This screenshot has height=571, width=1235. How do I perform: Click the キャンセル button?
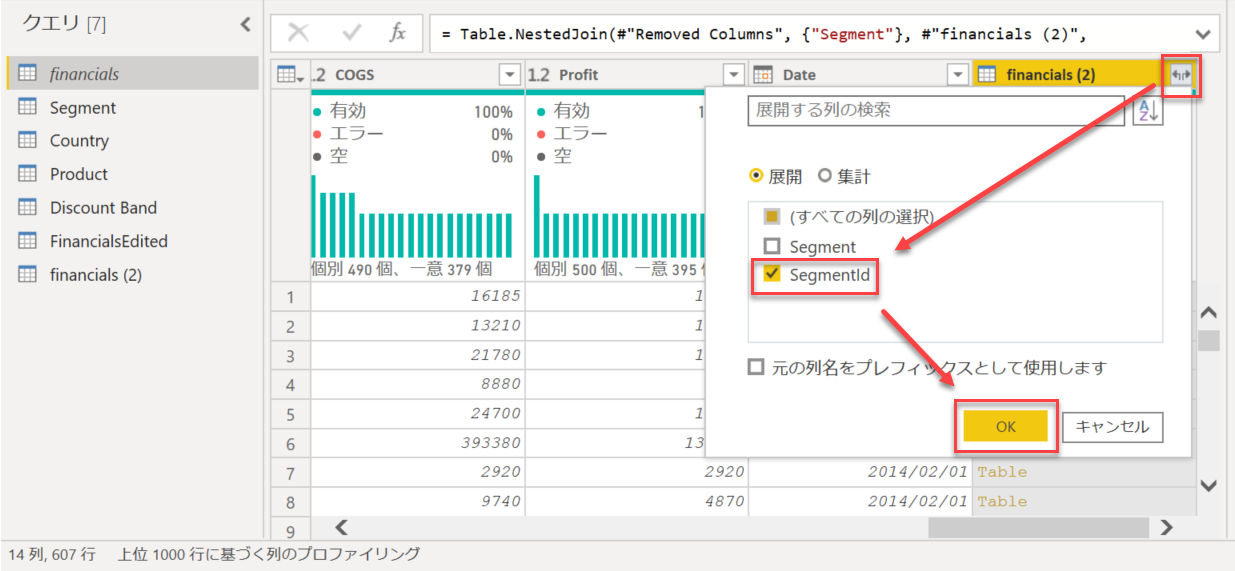[1113, 427]
